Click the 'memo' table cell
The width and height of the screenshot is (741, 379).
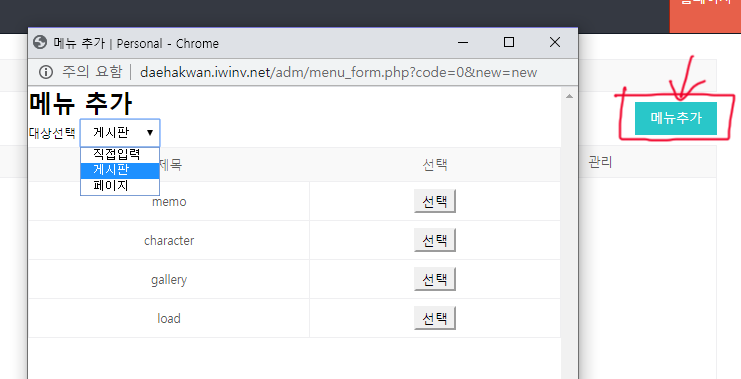coord(169,201)
